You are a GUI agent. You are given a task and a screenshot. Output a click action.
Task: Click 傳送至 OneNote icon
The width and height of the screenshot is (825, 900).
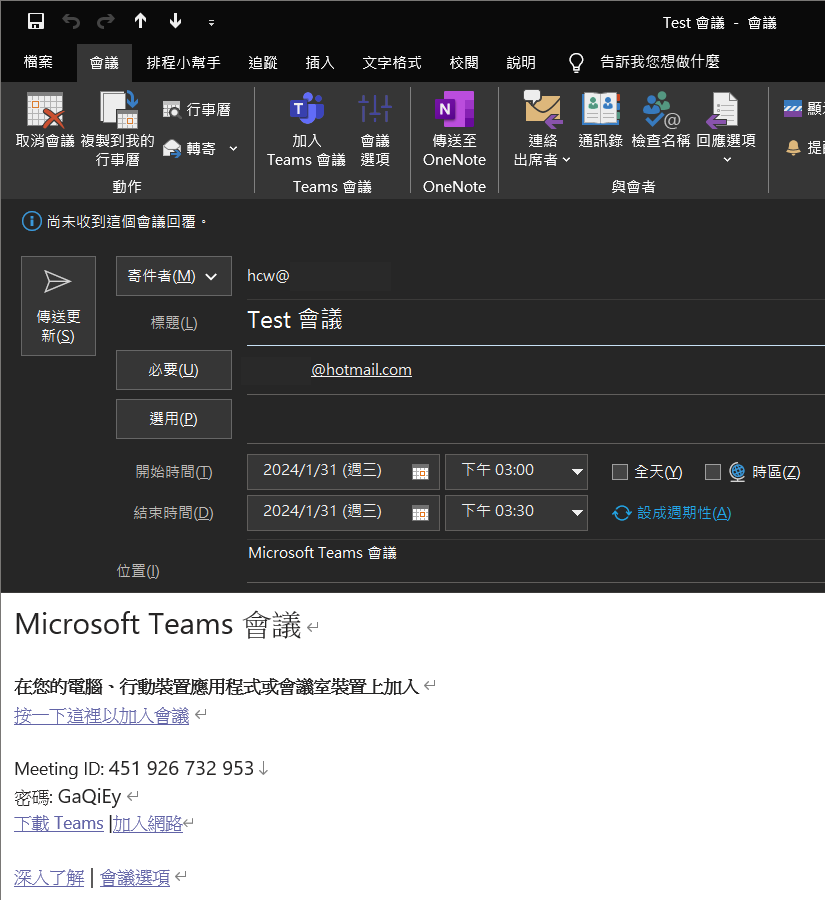tap(455, 108)
